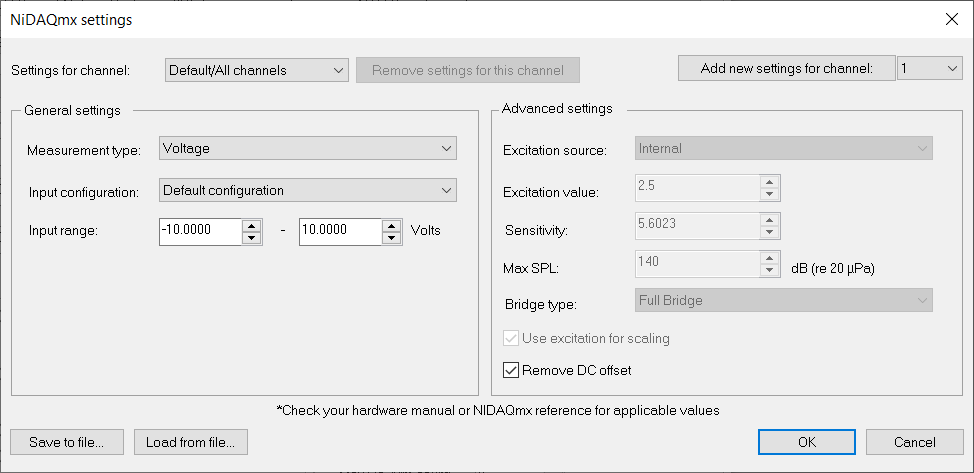Screen dimensions: 974x473
Task: Increase the maximum input range value
Action: coord(391,225)
